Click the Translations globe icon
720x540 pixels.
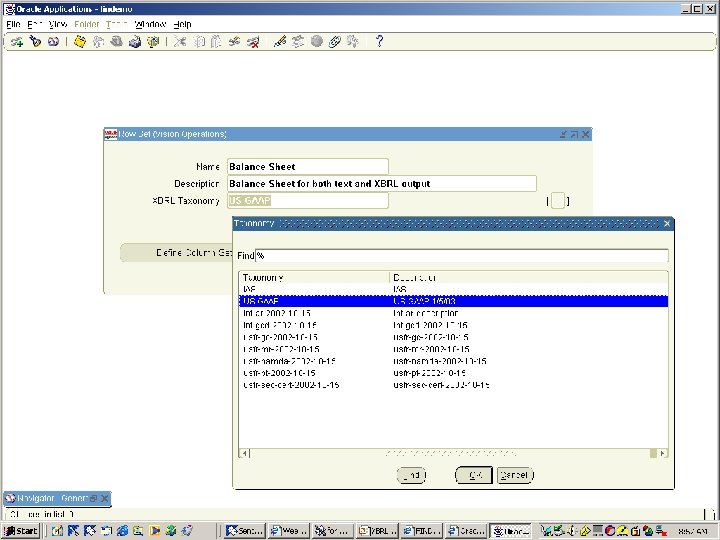coord(316,42)
